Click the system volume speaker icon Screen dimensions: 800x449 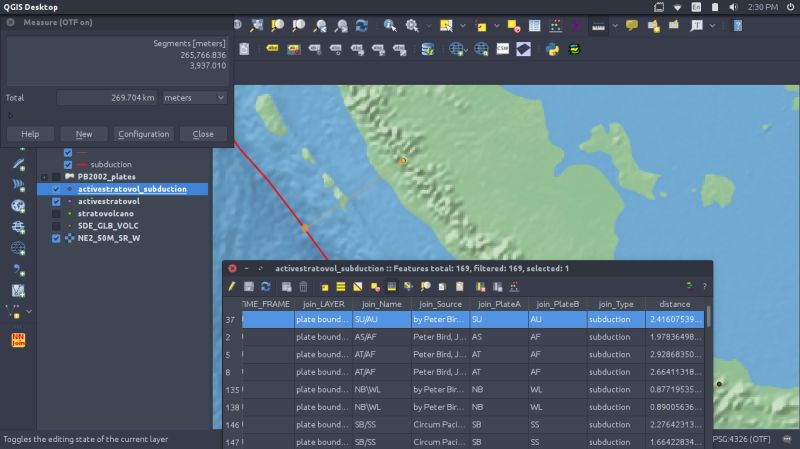733,7
